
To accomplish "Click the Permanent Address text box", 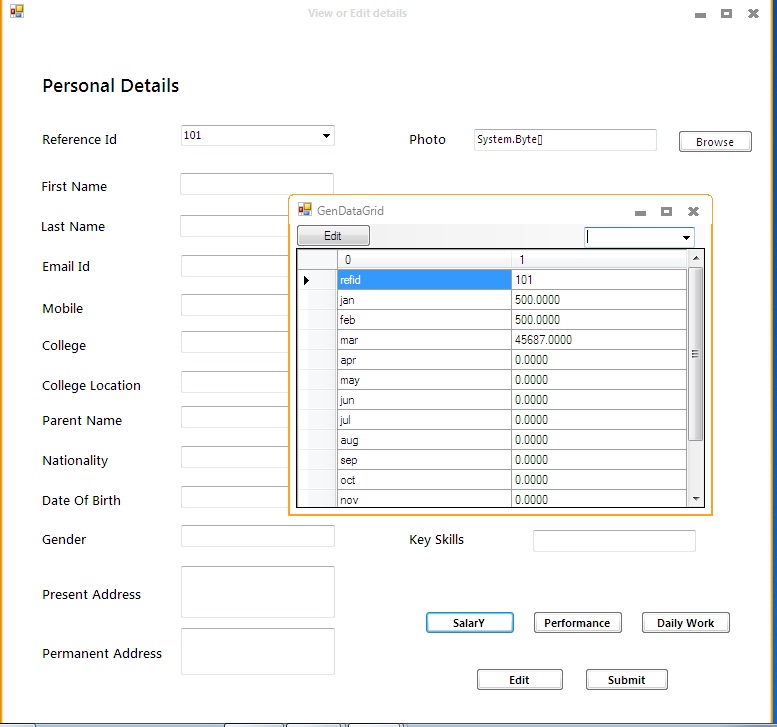I will pyautogui.click(x=258, y=651).
